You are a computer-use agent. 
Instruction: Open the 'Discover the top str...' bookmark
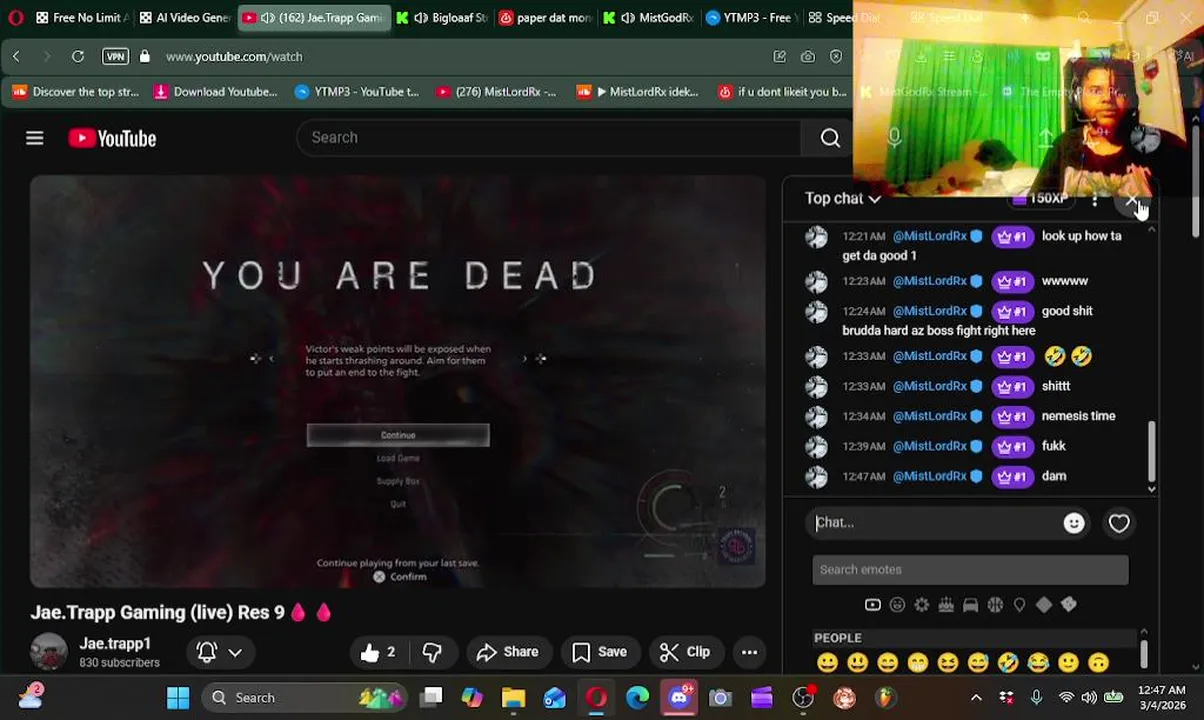[76, 92]
